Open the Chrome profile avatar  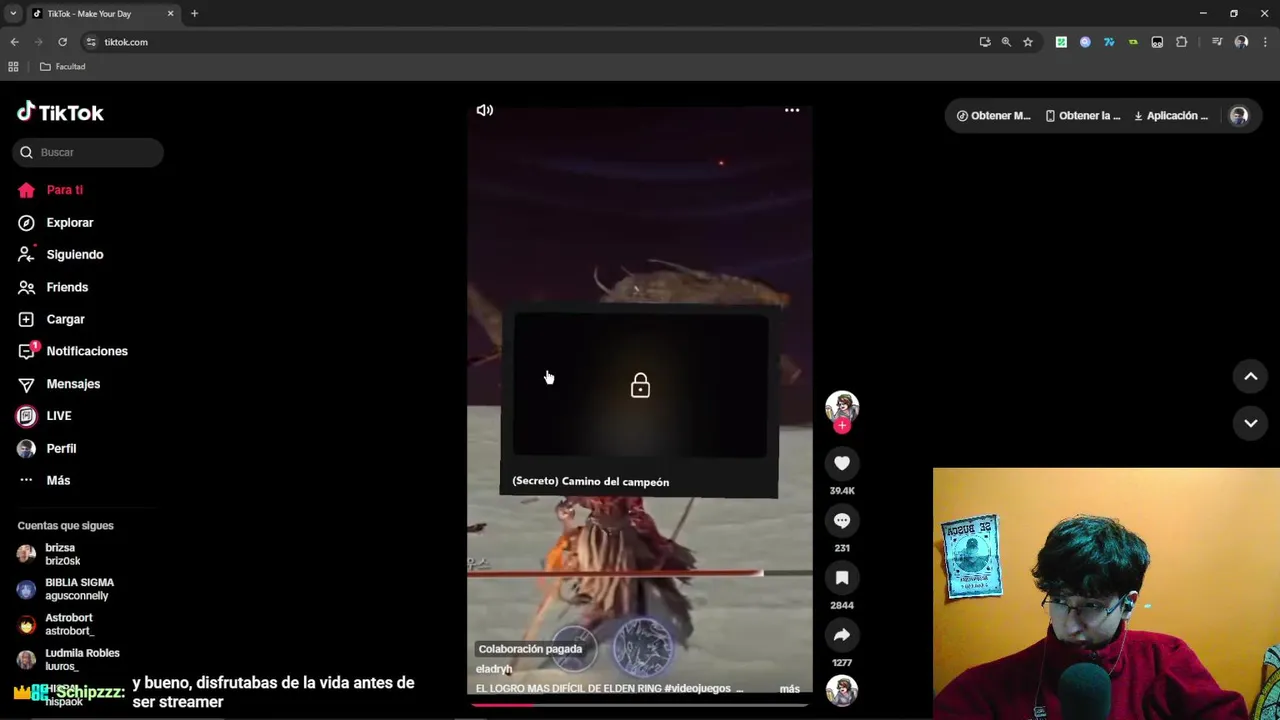click(x=1241, y=42)
